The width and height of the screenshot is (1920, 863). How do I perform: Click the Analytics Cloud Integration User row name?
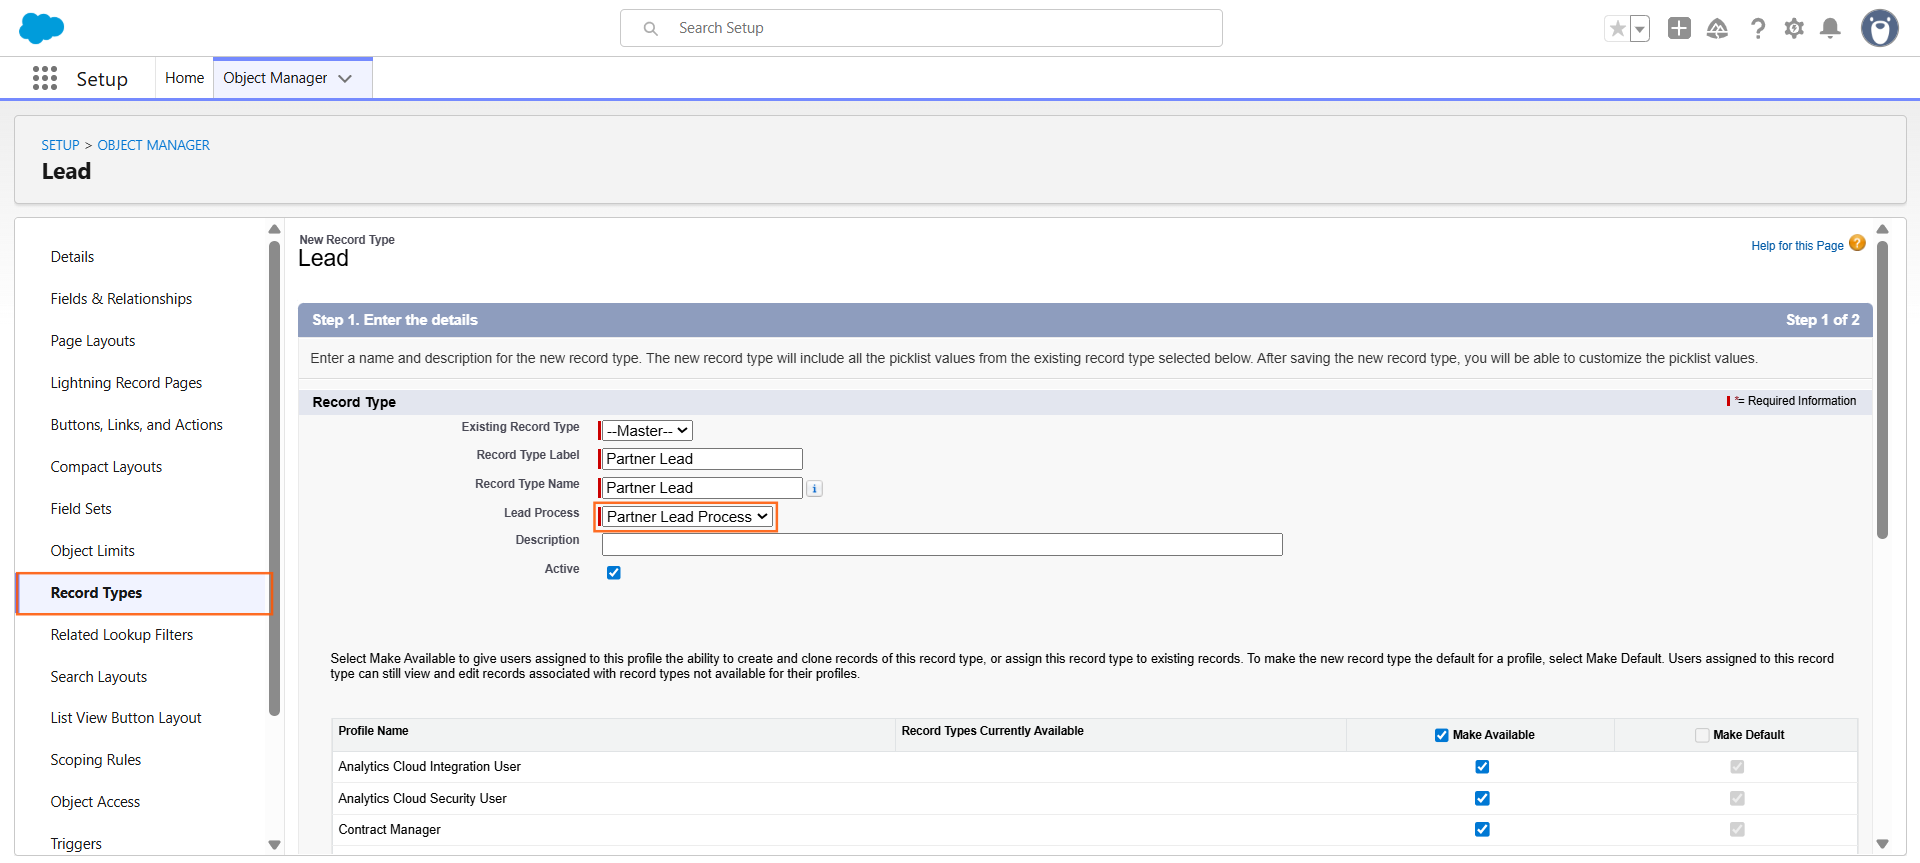coord(429,767)
